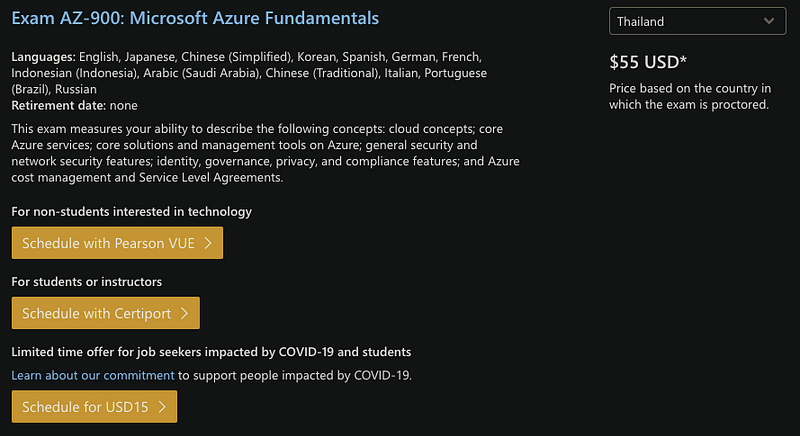Click Schedule with Certiport button
Viewport: 800px width, 436px height.
pyautogui.click(x=106, y=313)
